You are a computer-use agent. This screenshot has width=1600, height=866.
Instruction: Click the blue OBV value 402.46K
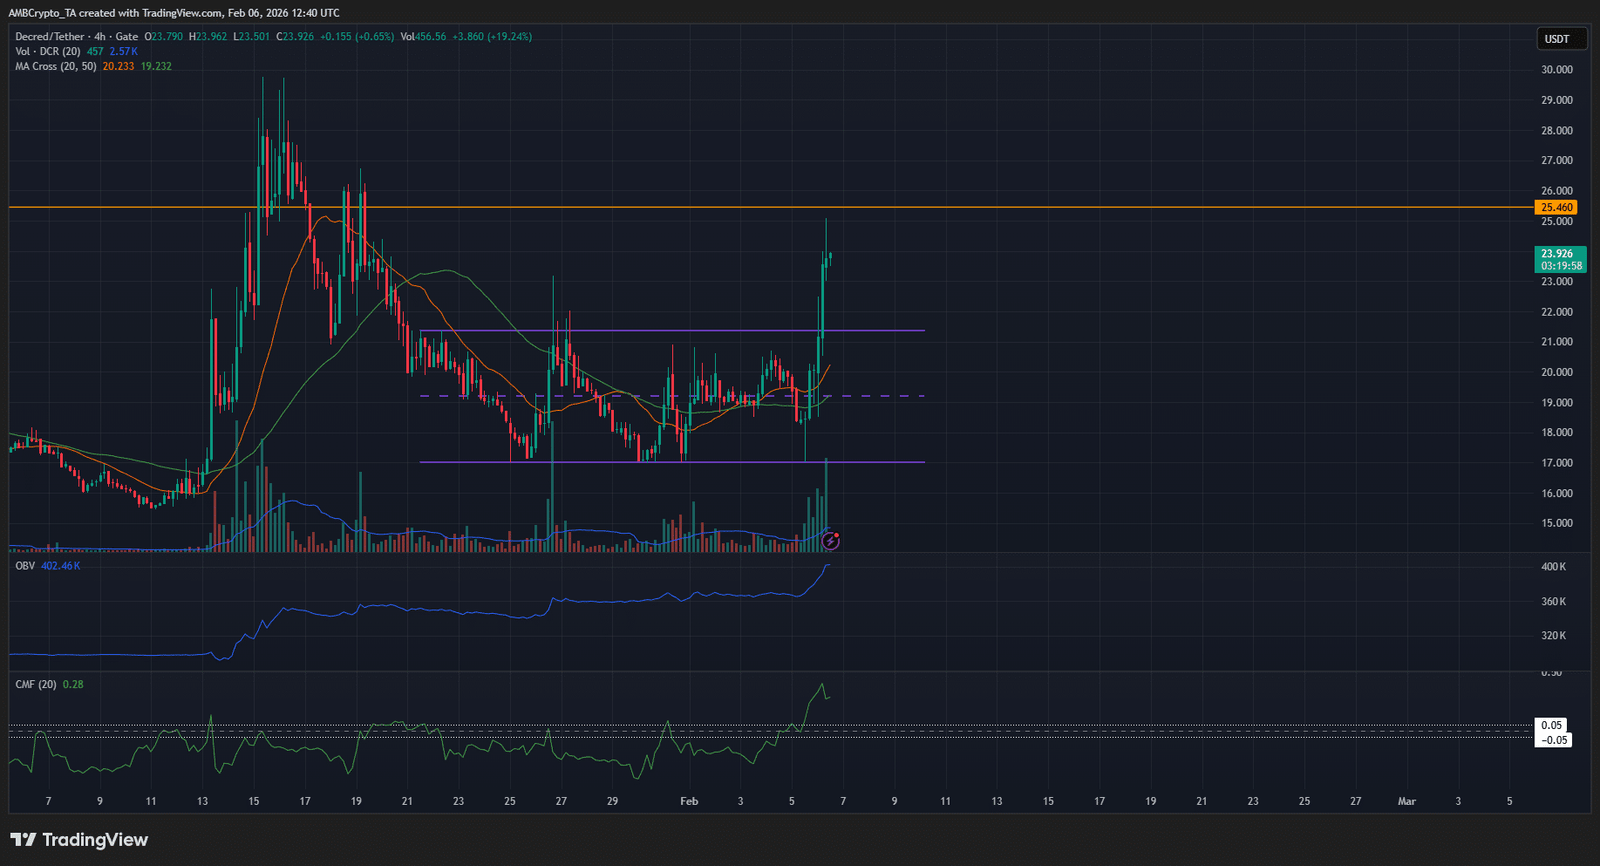(x=60, y=566)
